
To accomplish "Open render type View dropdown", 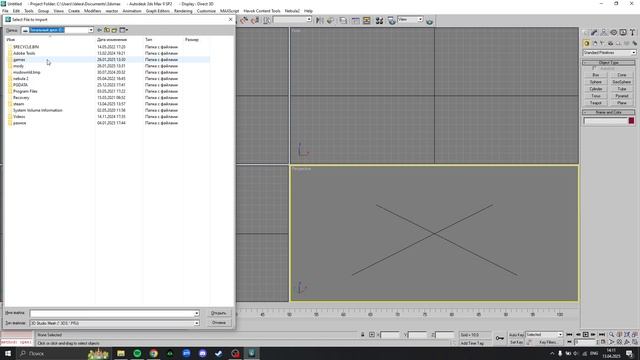I will tap(420, 19).
